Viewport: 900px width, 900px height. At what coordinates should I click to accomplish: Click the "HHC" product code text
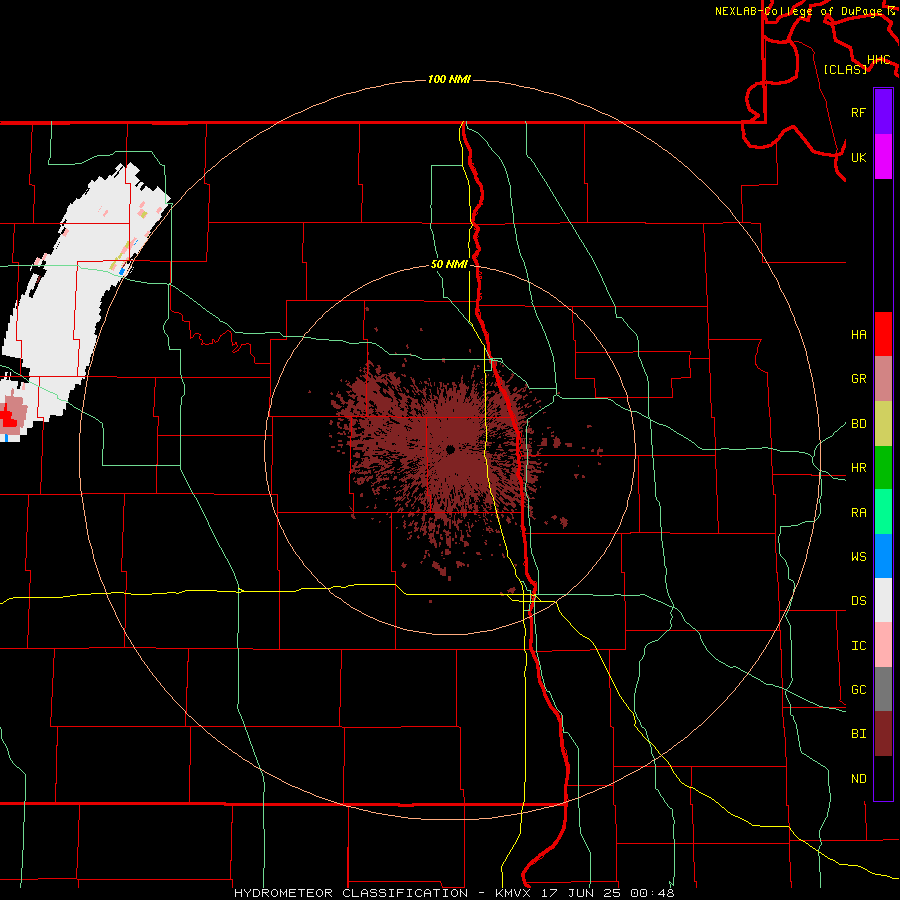coord(878,59)
